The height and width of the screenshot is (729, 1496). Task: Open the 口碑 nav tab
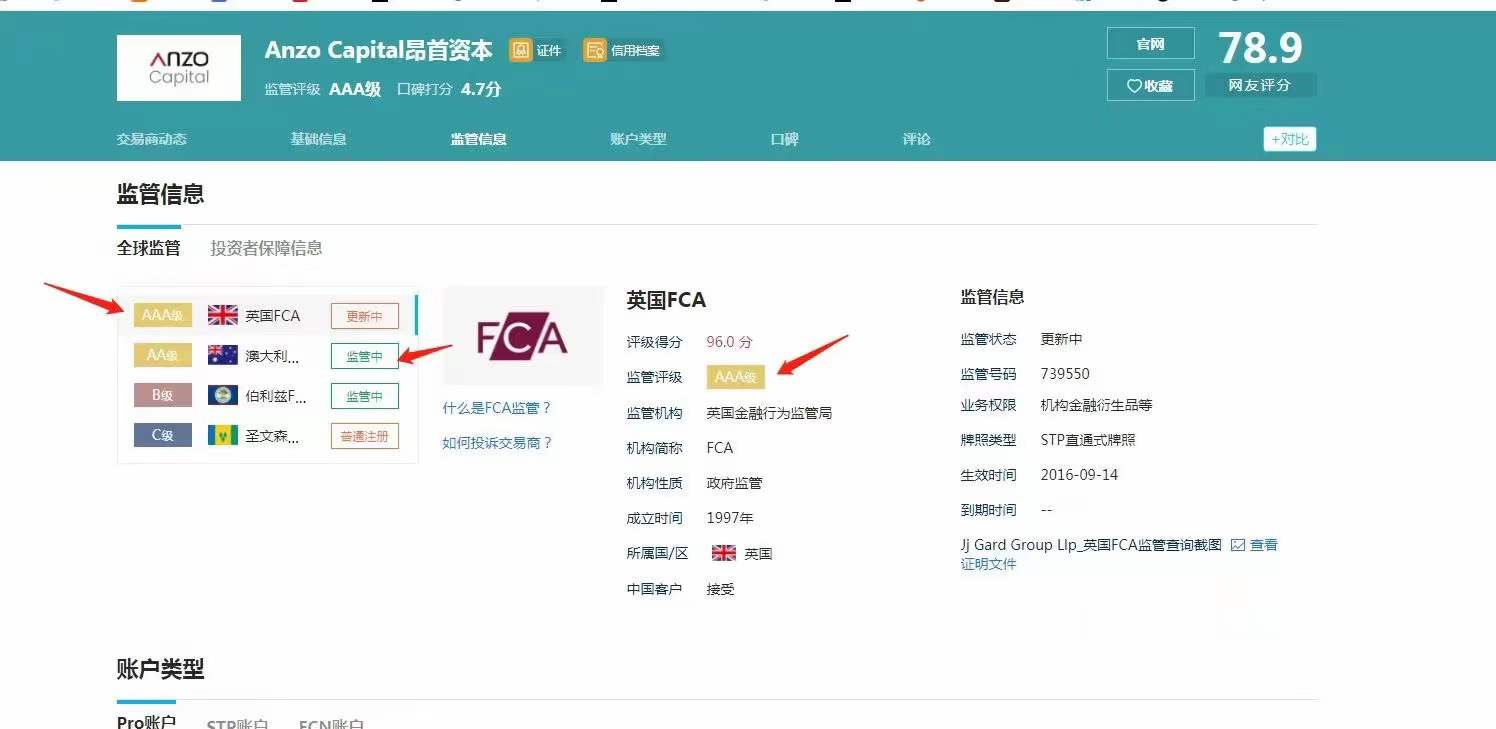785,139
